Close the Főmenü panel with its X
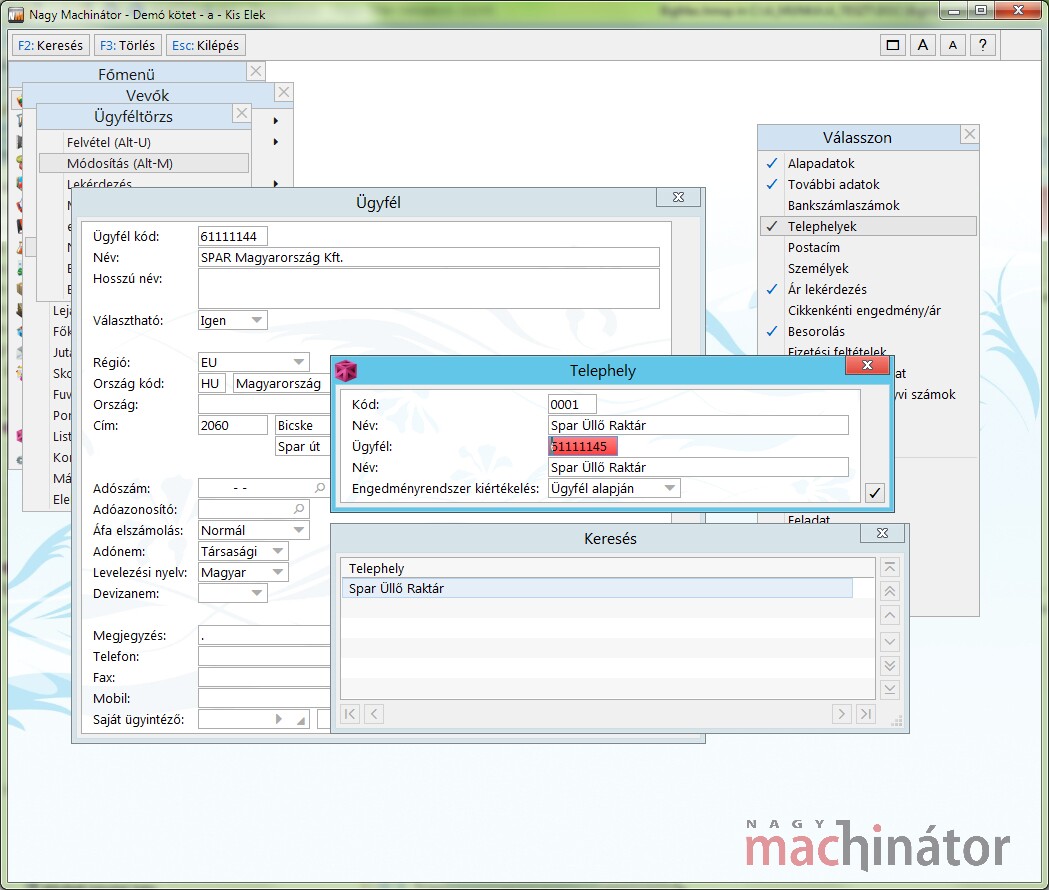Image resolution: width=1049 pixels, height=890 pixels. click(256, 71)
